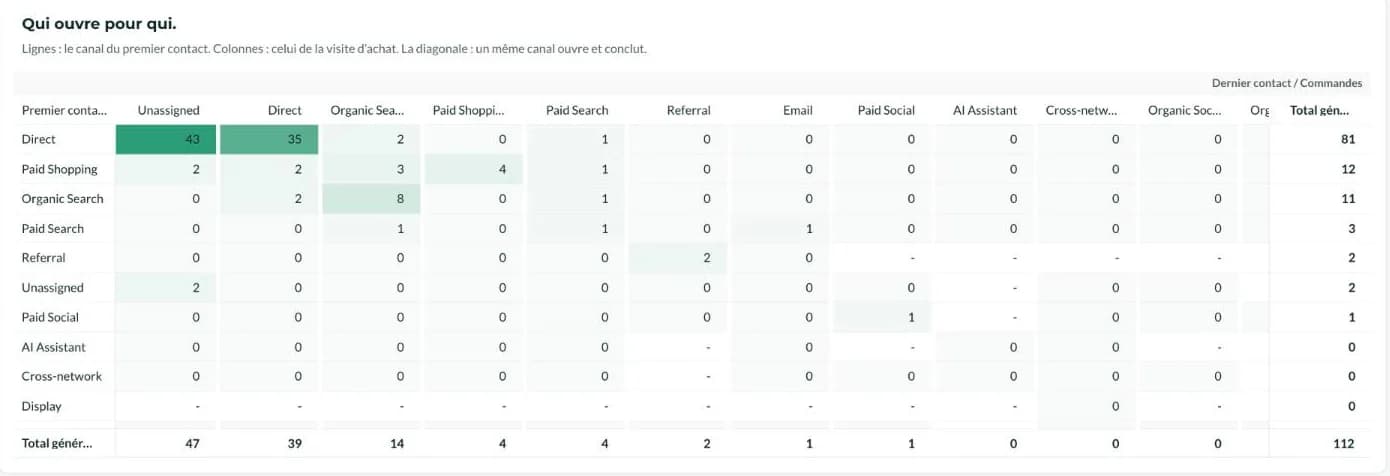Select the 8 cell in Organic Search row

click(x=371, y=199)
